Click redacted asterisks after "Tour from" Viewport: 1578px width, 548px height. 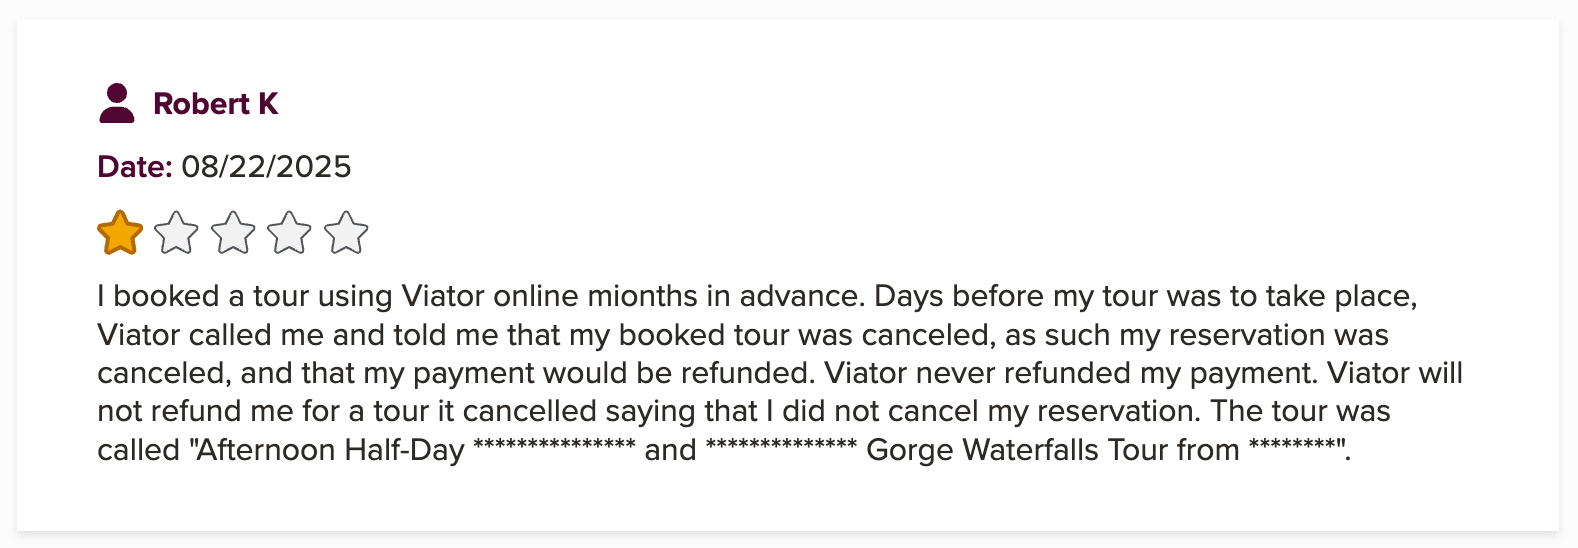pyautogui.click(x=1292, y=447)
